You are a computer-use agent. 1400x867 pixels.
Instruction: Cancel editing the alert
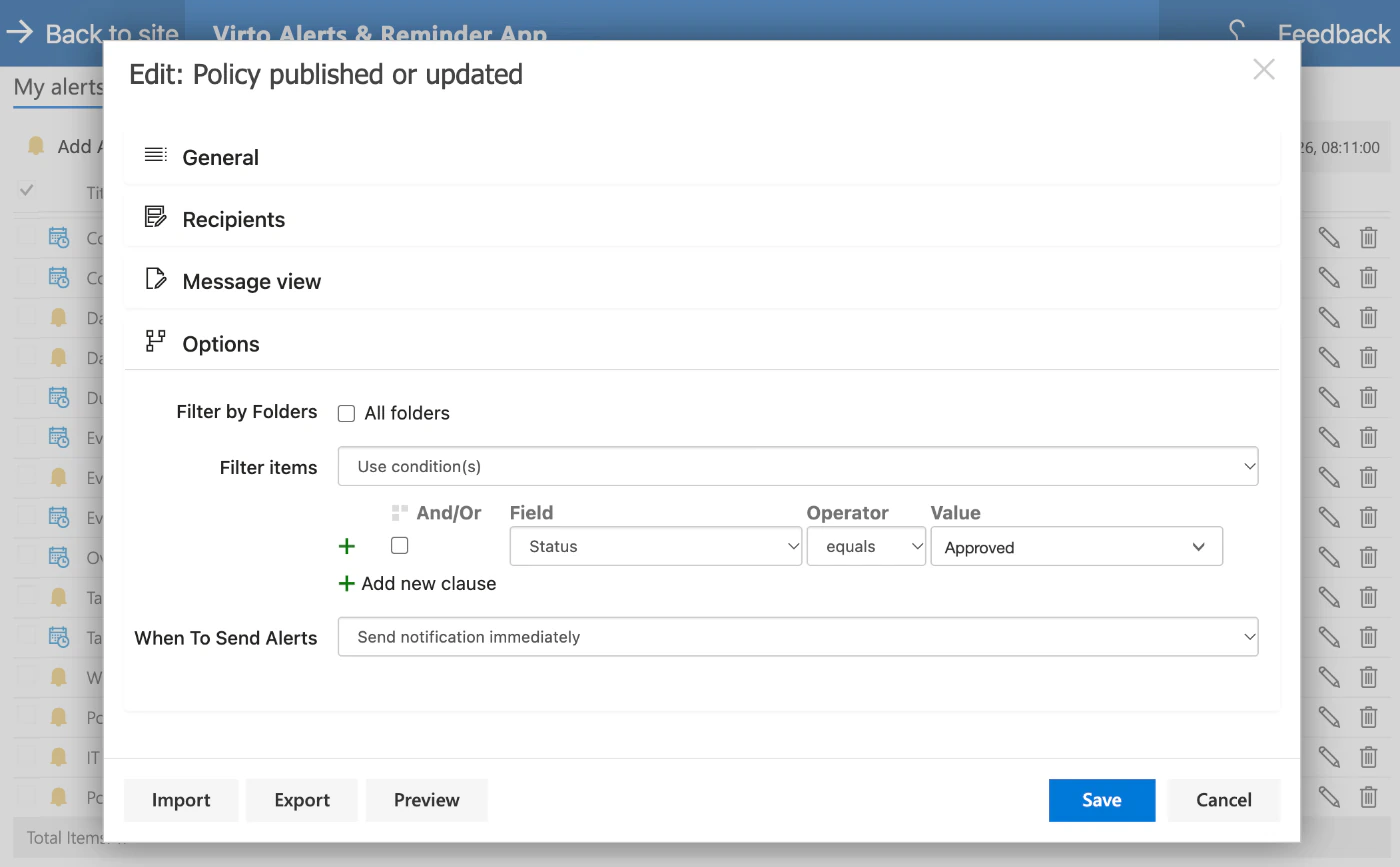[x=1224, y=800]
